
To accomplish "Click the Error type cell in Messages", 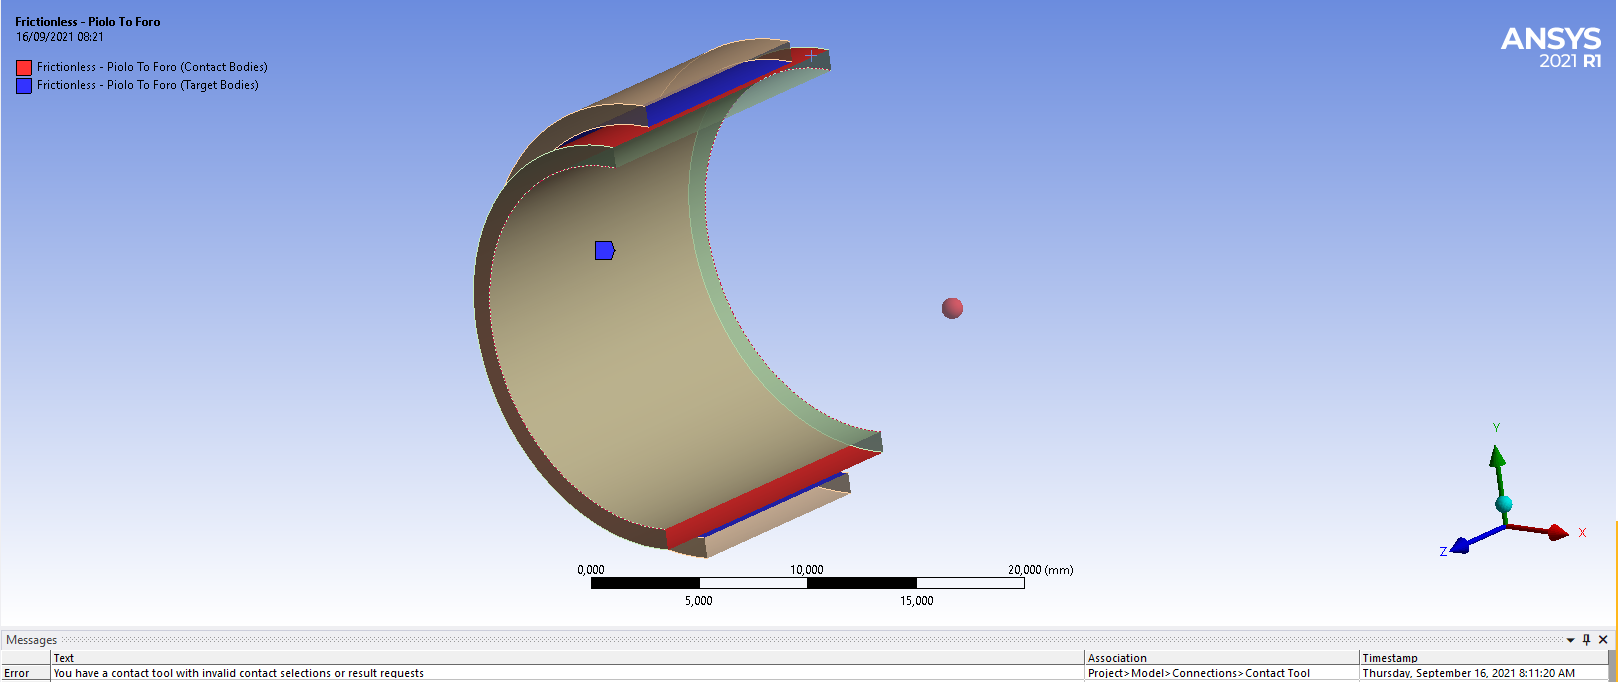I will 17,673.
